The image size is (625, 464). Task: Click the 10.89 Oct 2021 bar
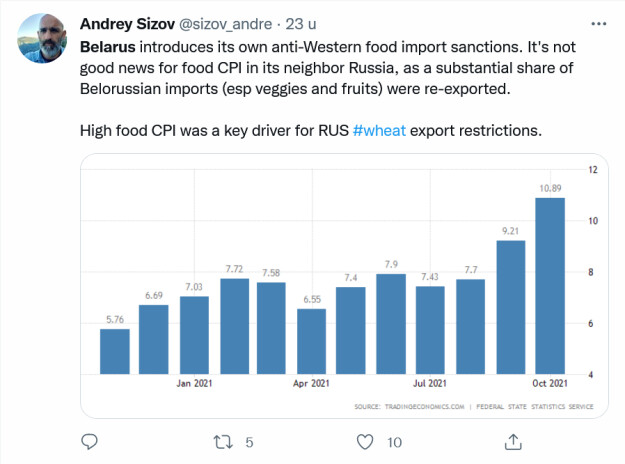tap(551, 286)
